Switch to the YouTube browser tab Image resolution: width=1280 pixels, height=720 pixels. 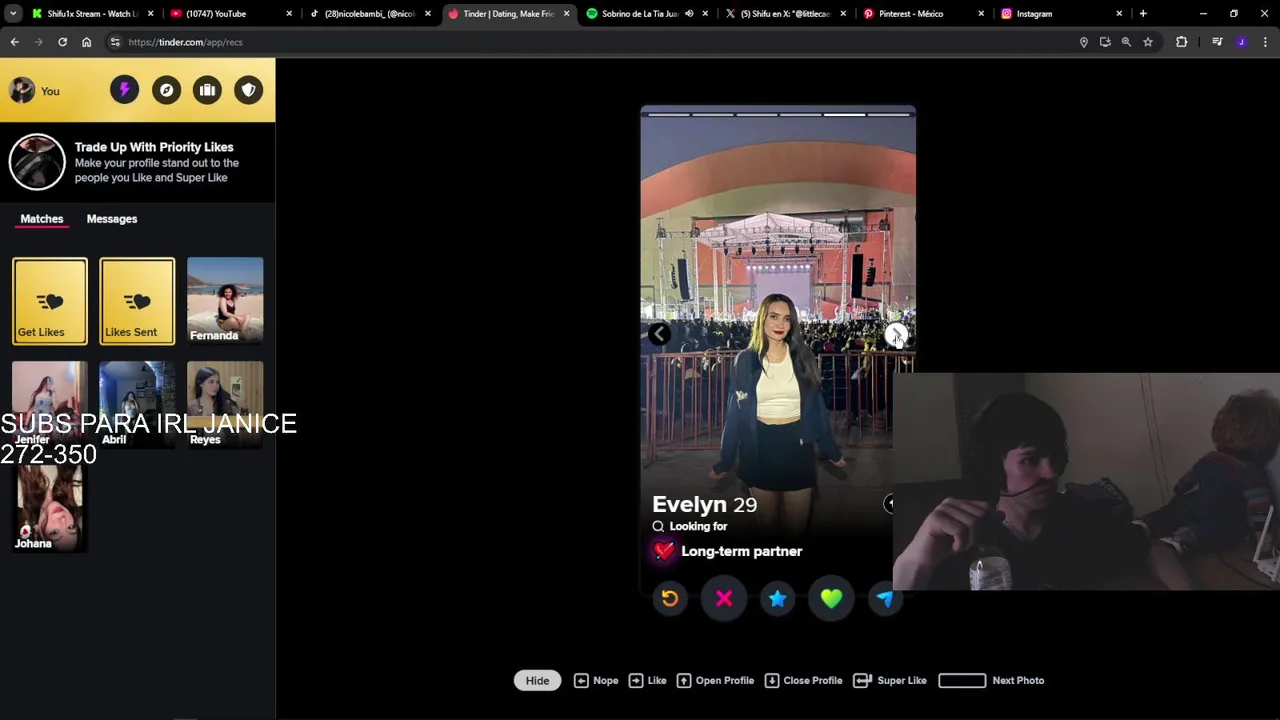[231, 14]
